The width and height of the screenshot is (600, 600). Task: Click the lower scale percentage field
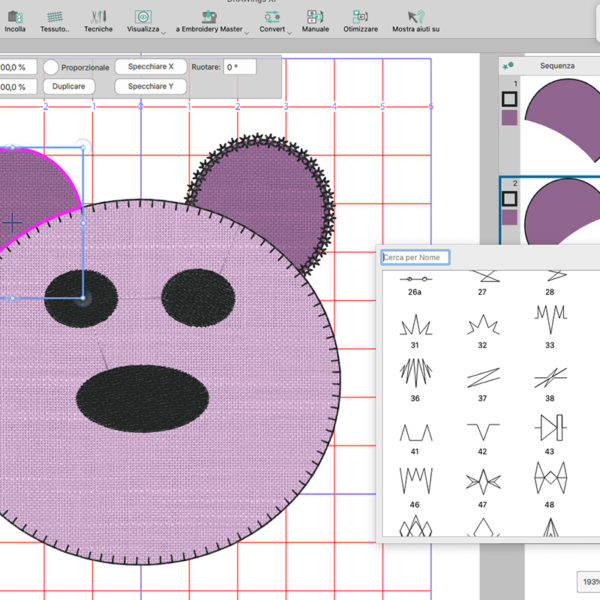click(18, 87)
